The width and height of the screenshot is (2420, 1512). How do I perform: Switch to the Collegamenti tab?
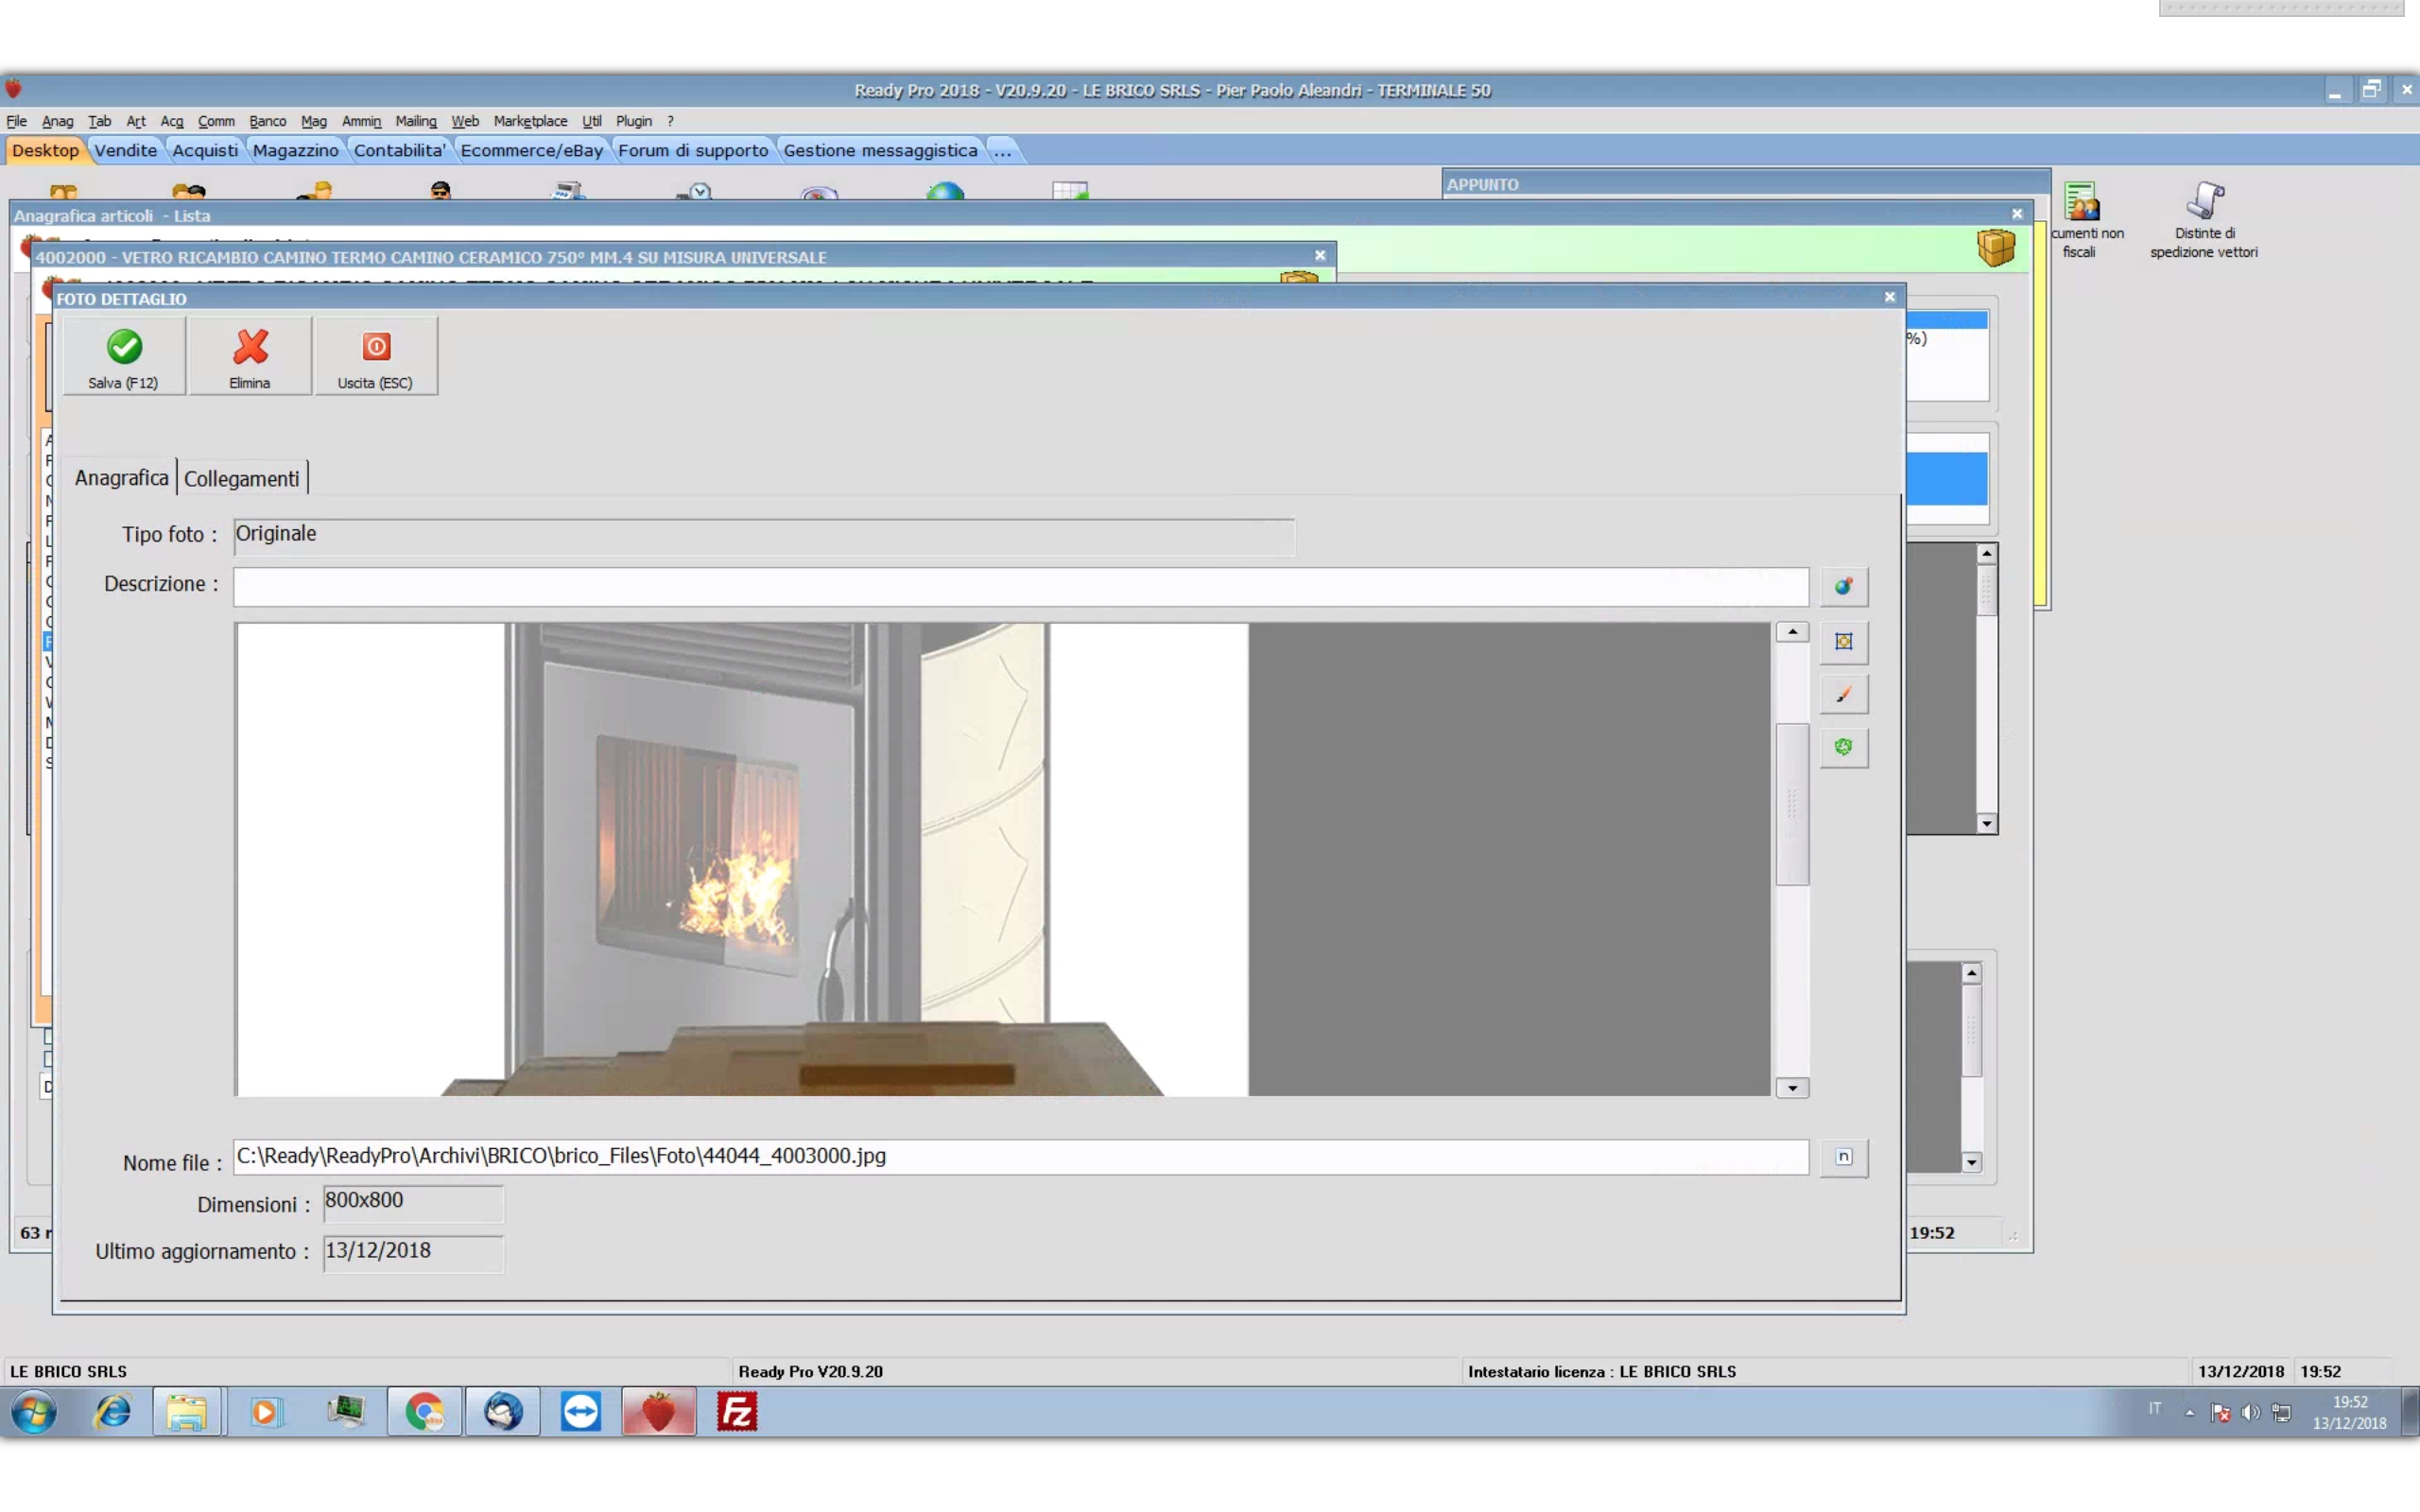pos(241,479)
